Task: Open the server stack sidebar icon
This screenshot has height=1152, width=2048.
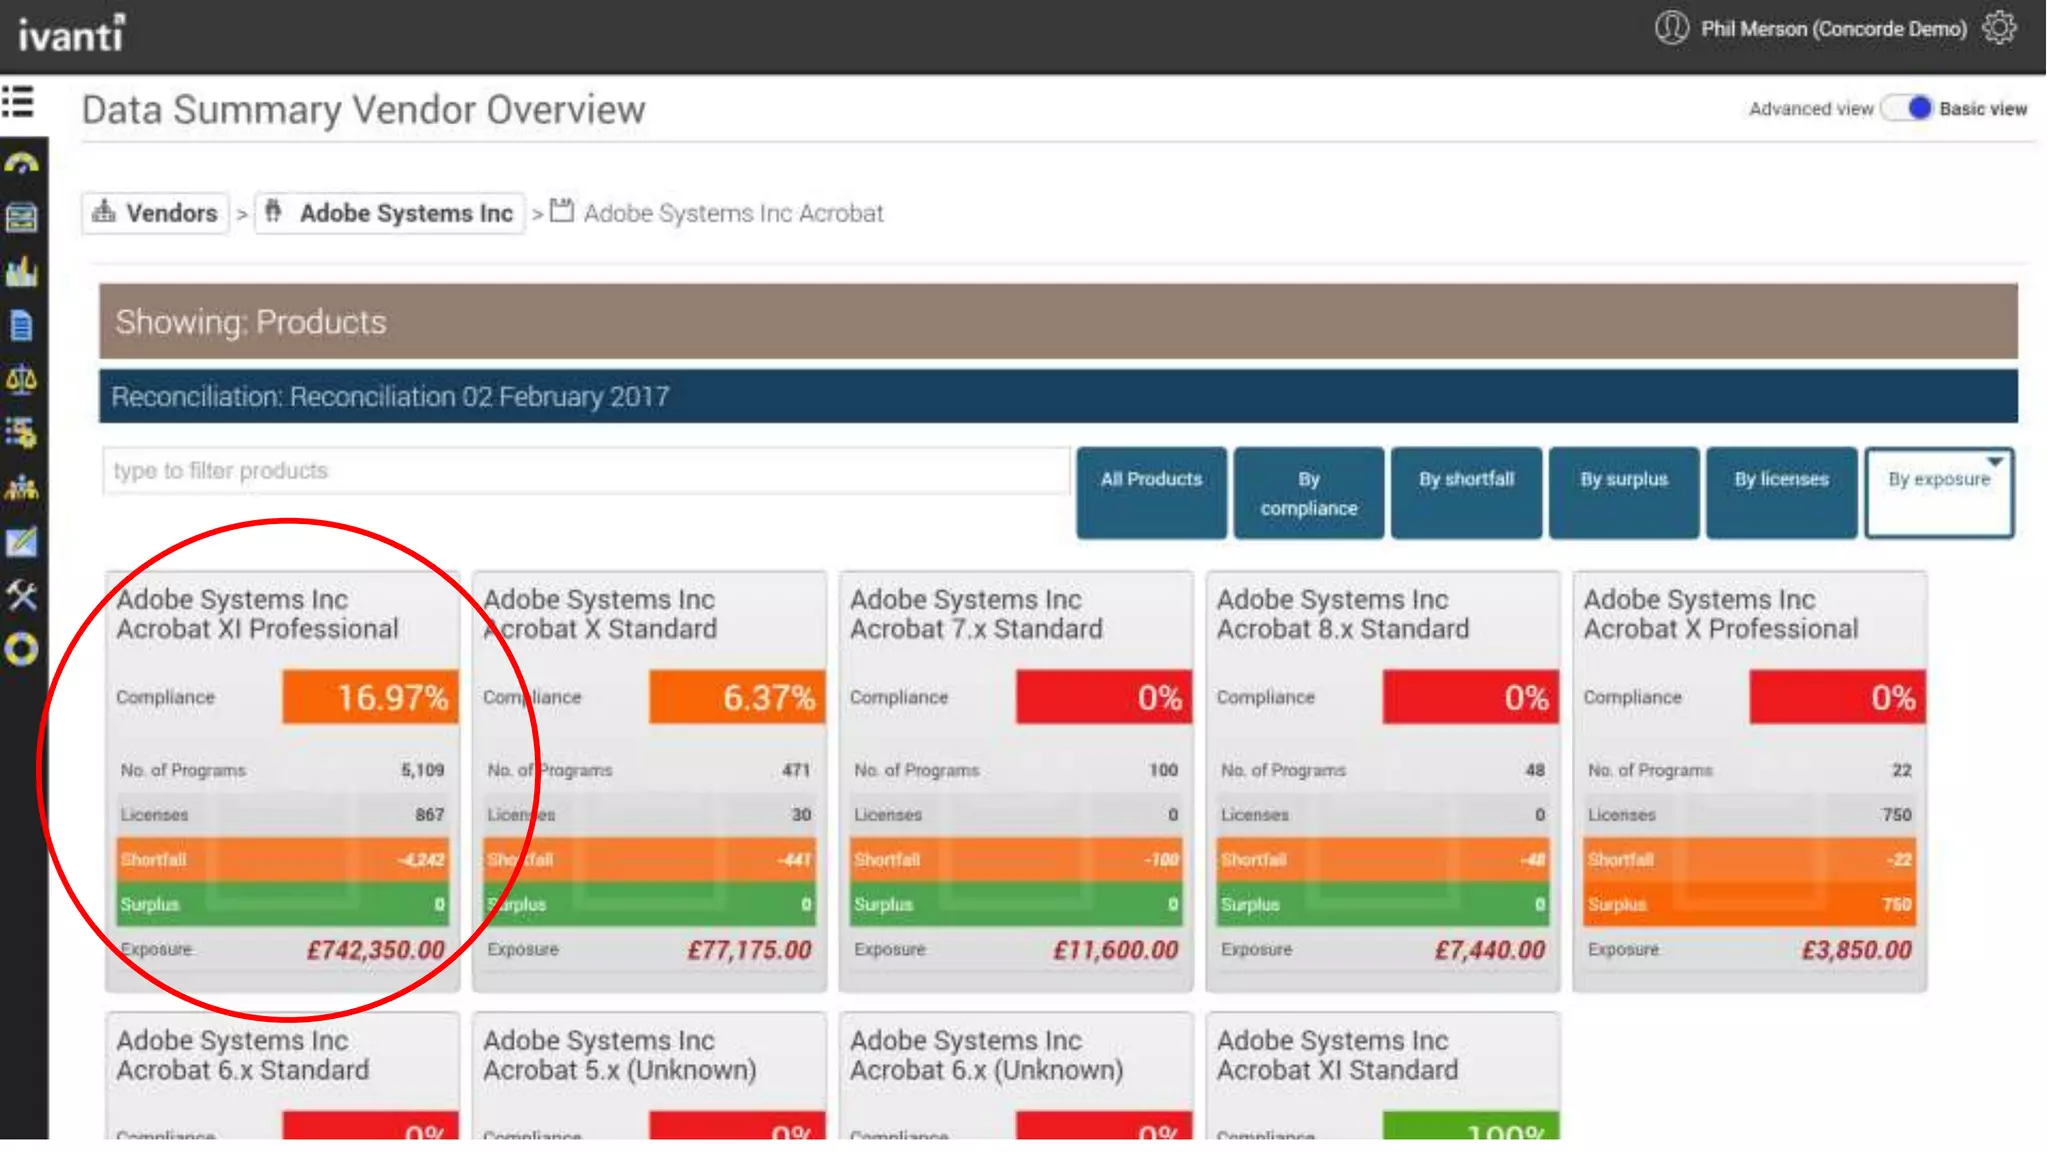Action: [x=21, y=217]
